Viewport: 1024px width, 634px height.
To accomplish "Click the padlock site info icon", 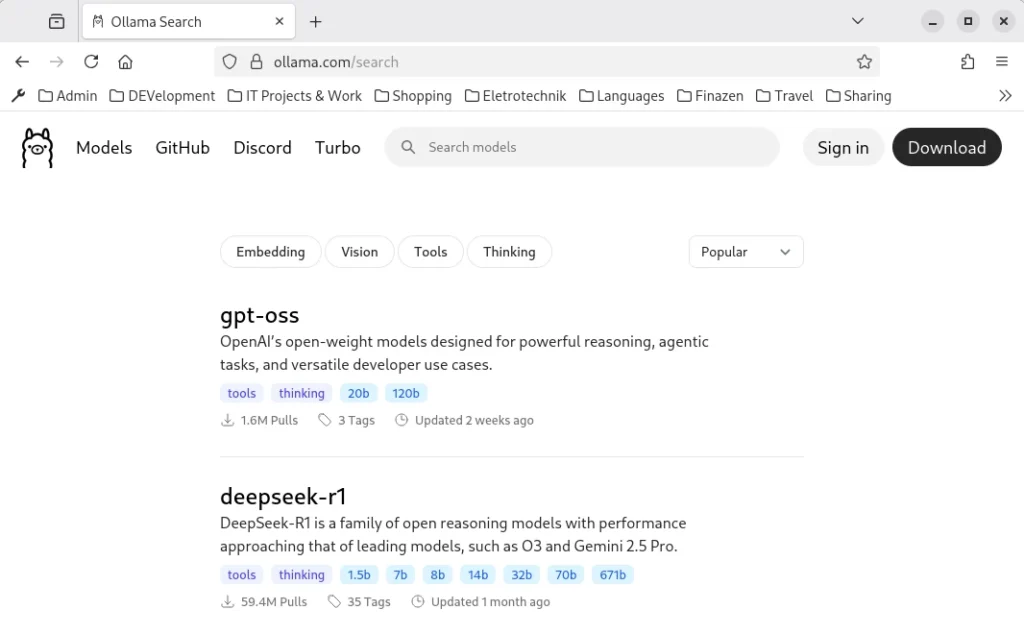I will (x=257, y=61).
